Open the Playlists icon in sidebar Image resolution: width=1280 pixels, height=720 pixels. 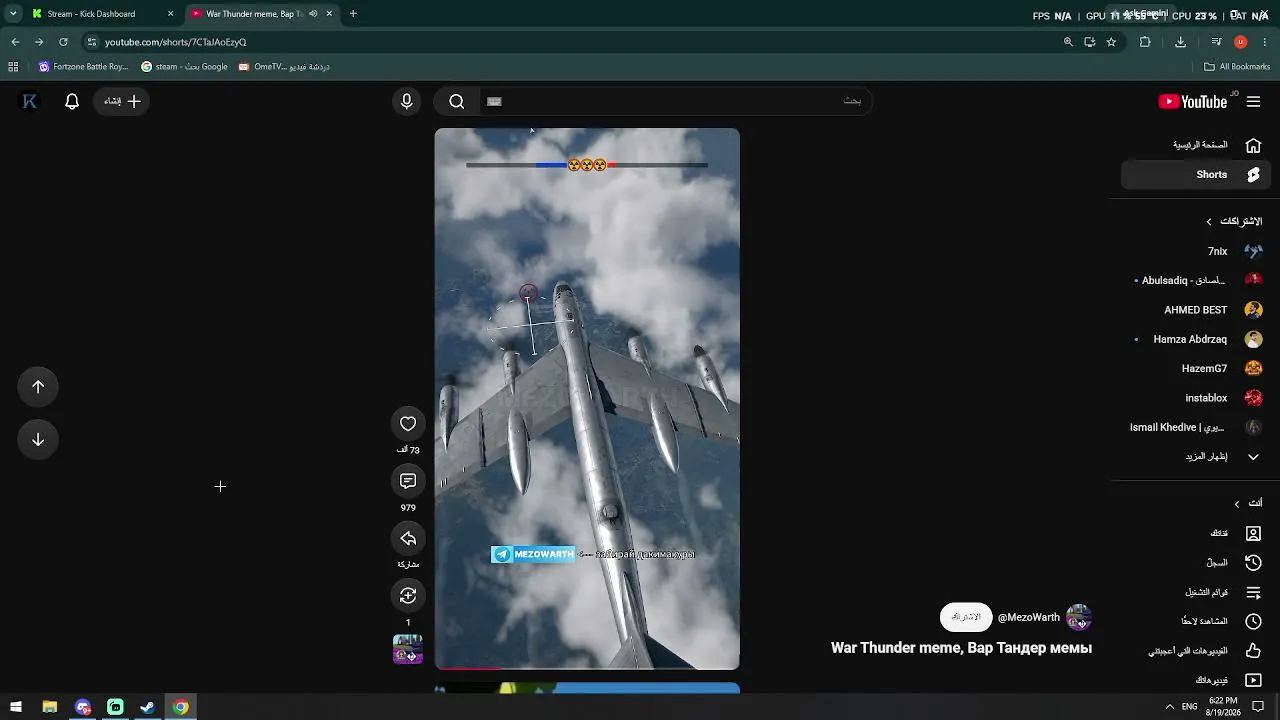click(x=1253, y=592)
